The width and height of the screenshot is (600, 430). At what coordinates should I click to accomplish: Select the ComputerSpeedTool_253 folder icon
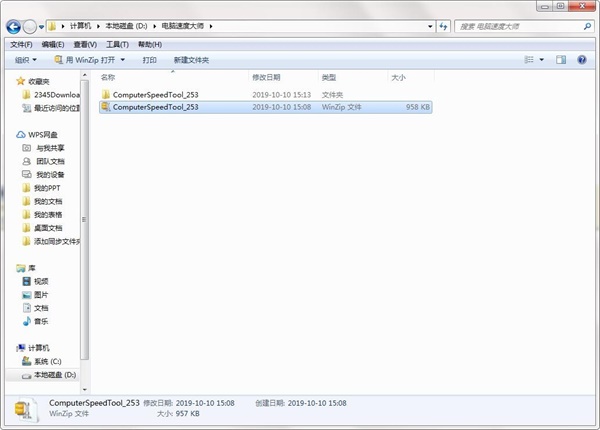tap(106, 94)
